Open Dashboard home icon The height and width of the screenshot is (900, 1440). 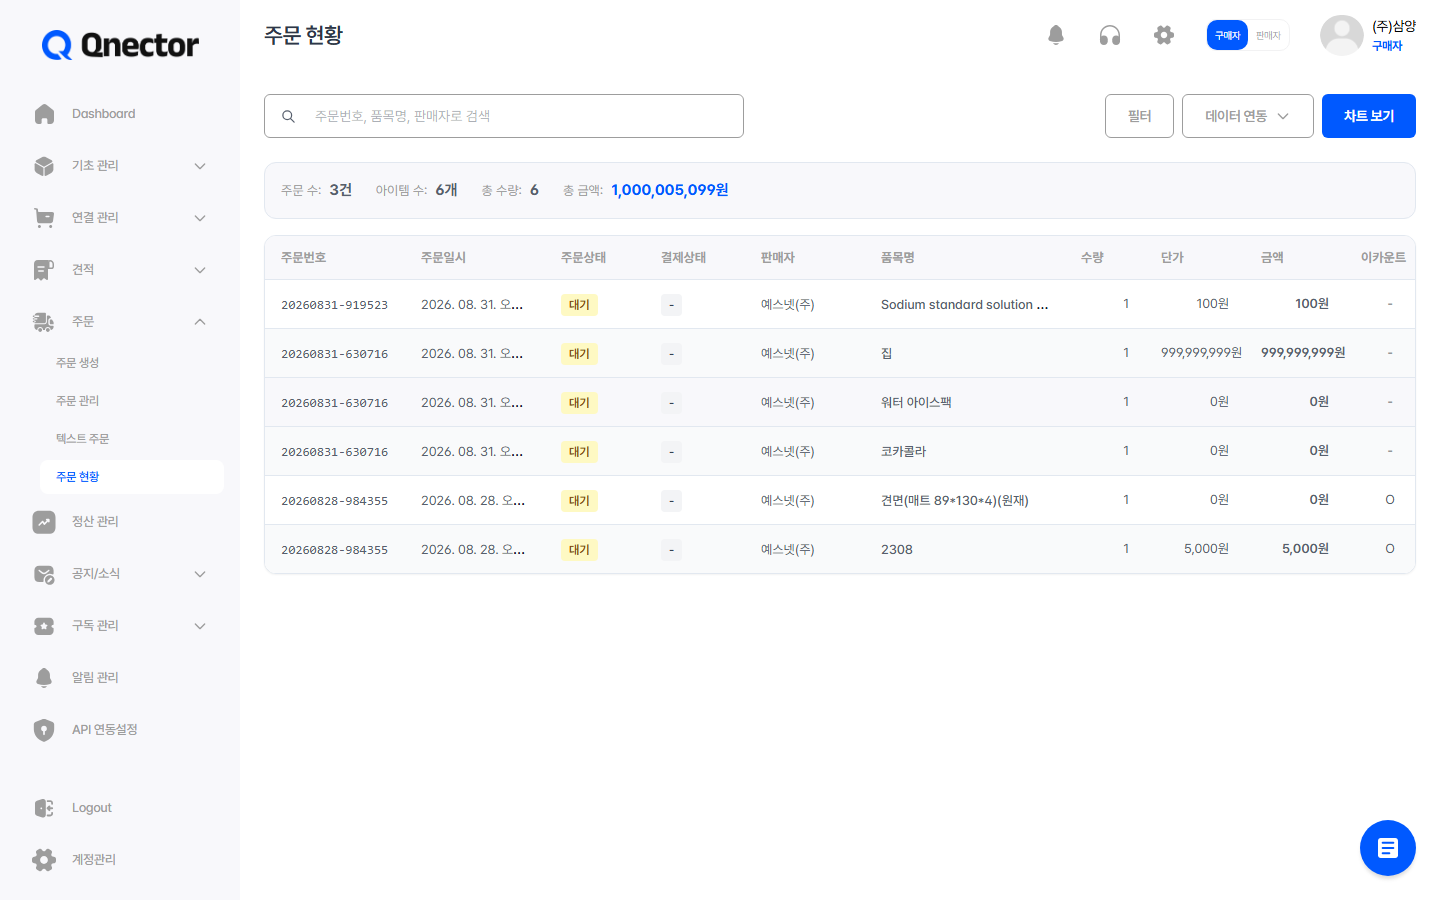point(44,114)
